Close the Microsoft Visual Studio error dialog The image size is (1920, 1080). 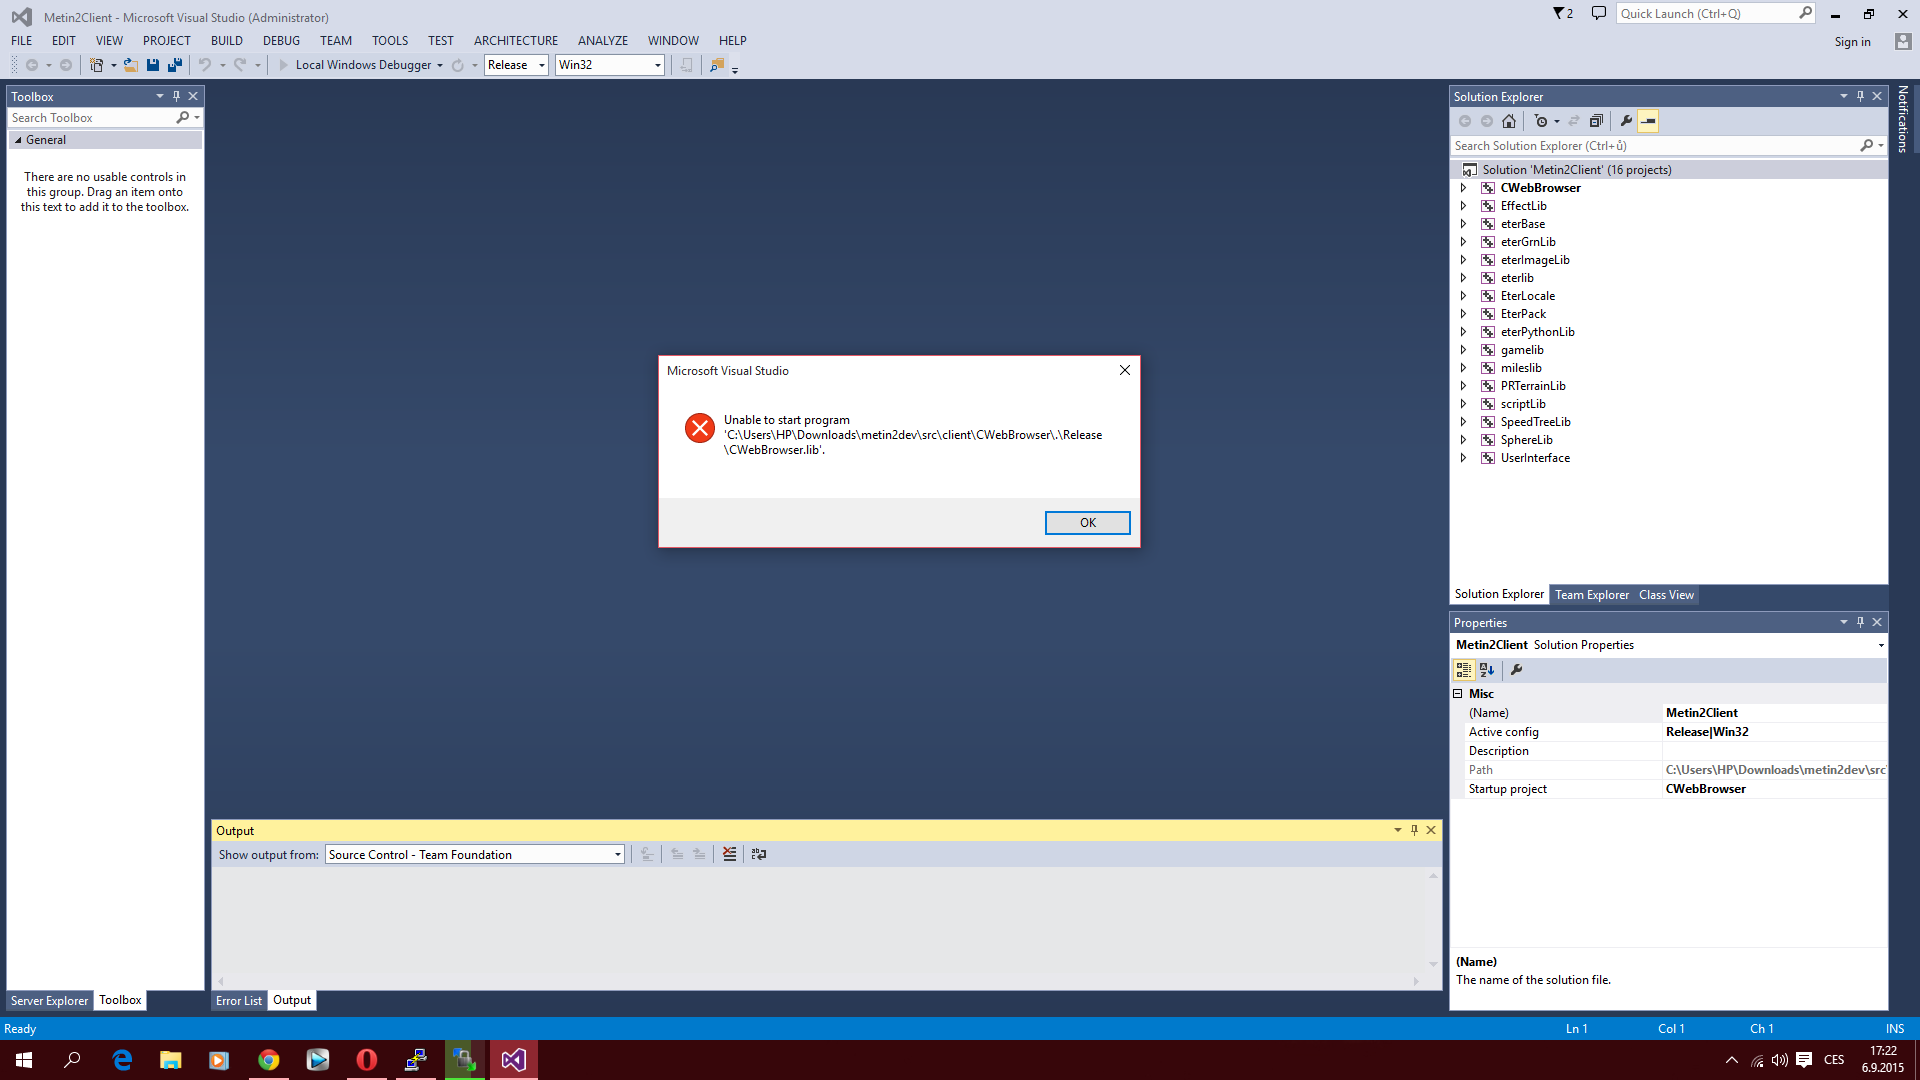click(1125, 370)
